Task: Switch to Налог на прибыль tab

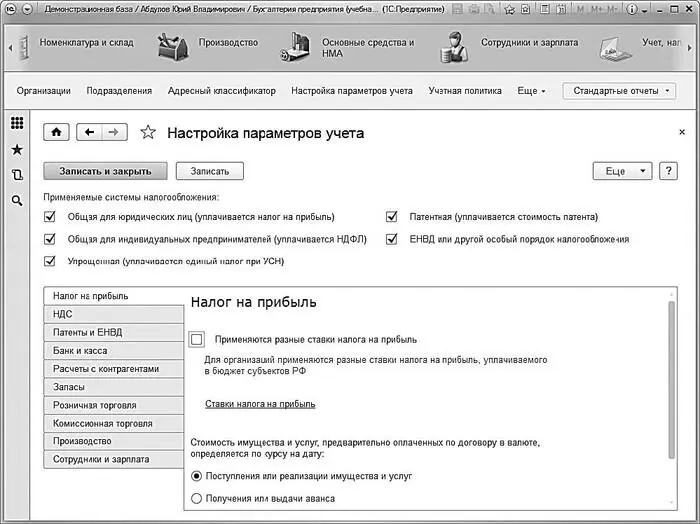Action: 114,296
